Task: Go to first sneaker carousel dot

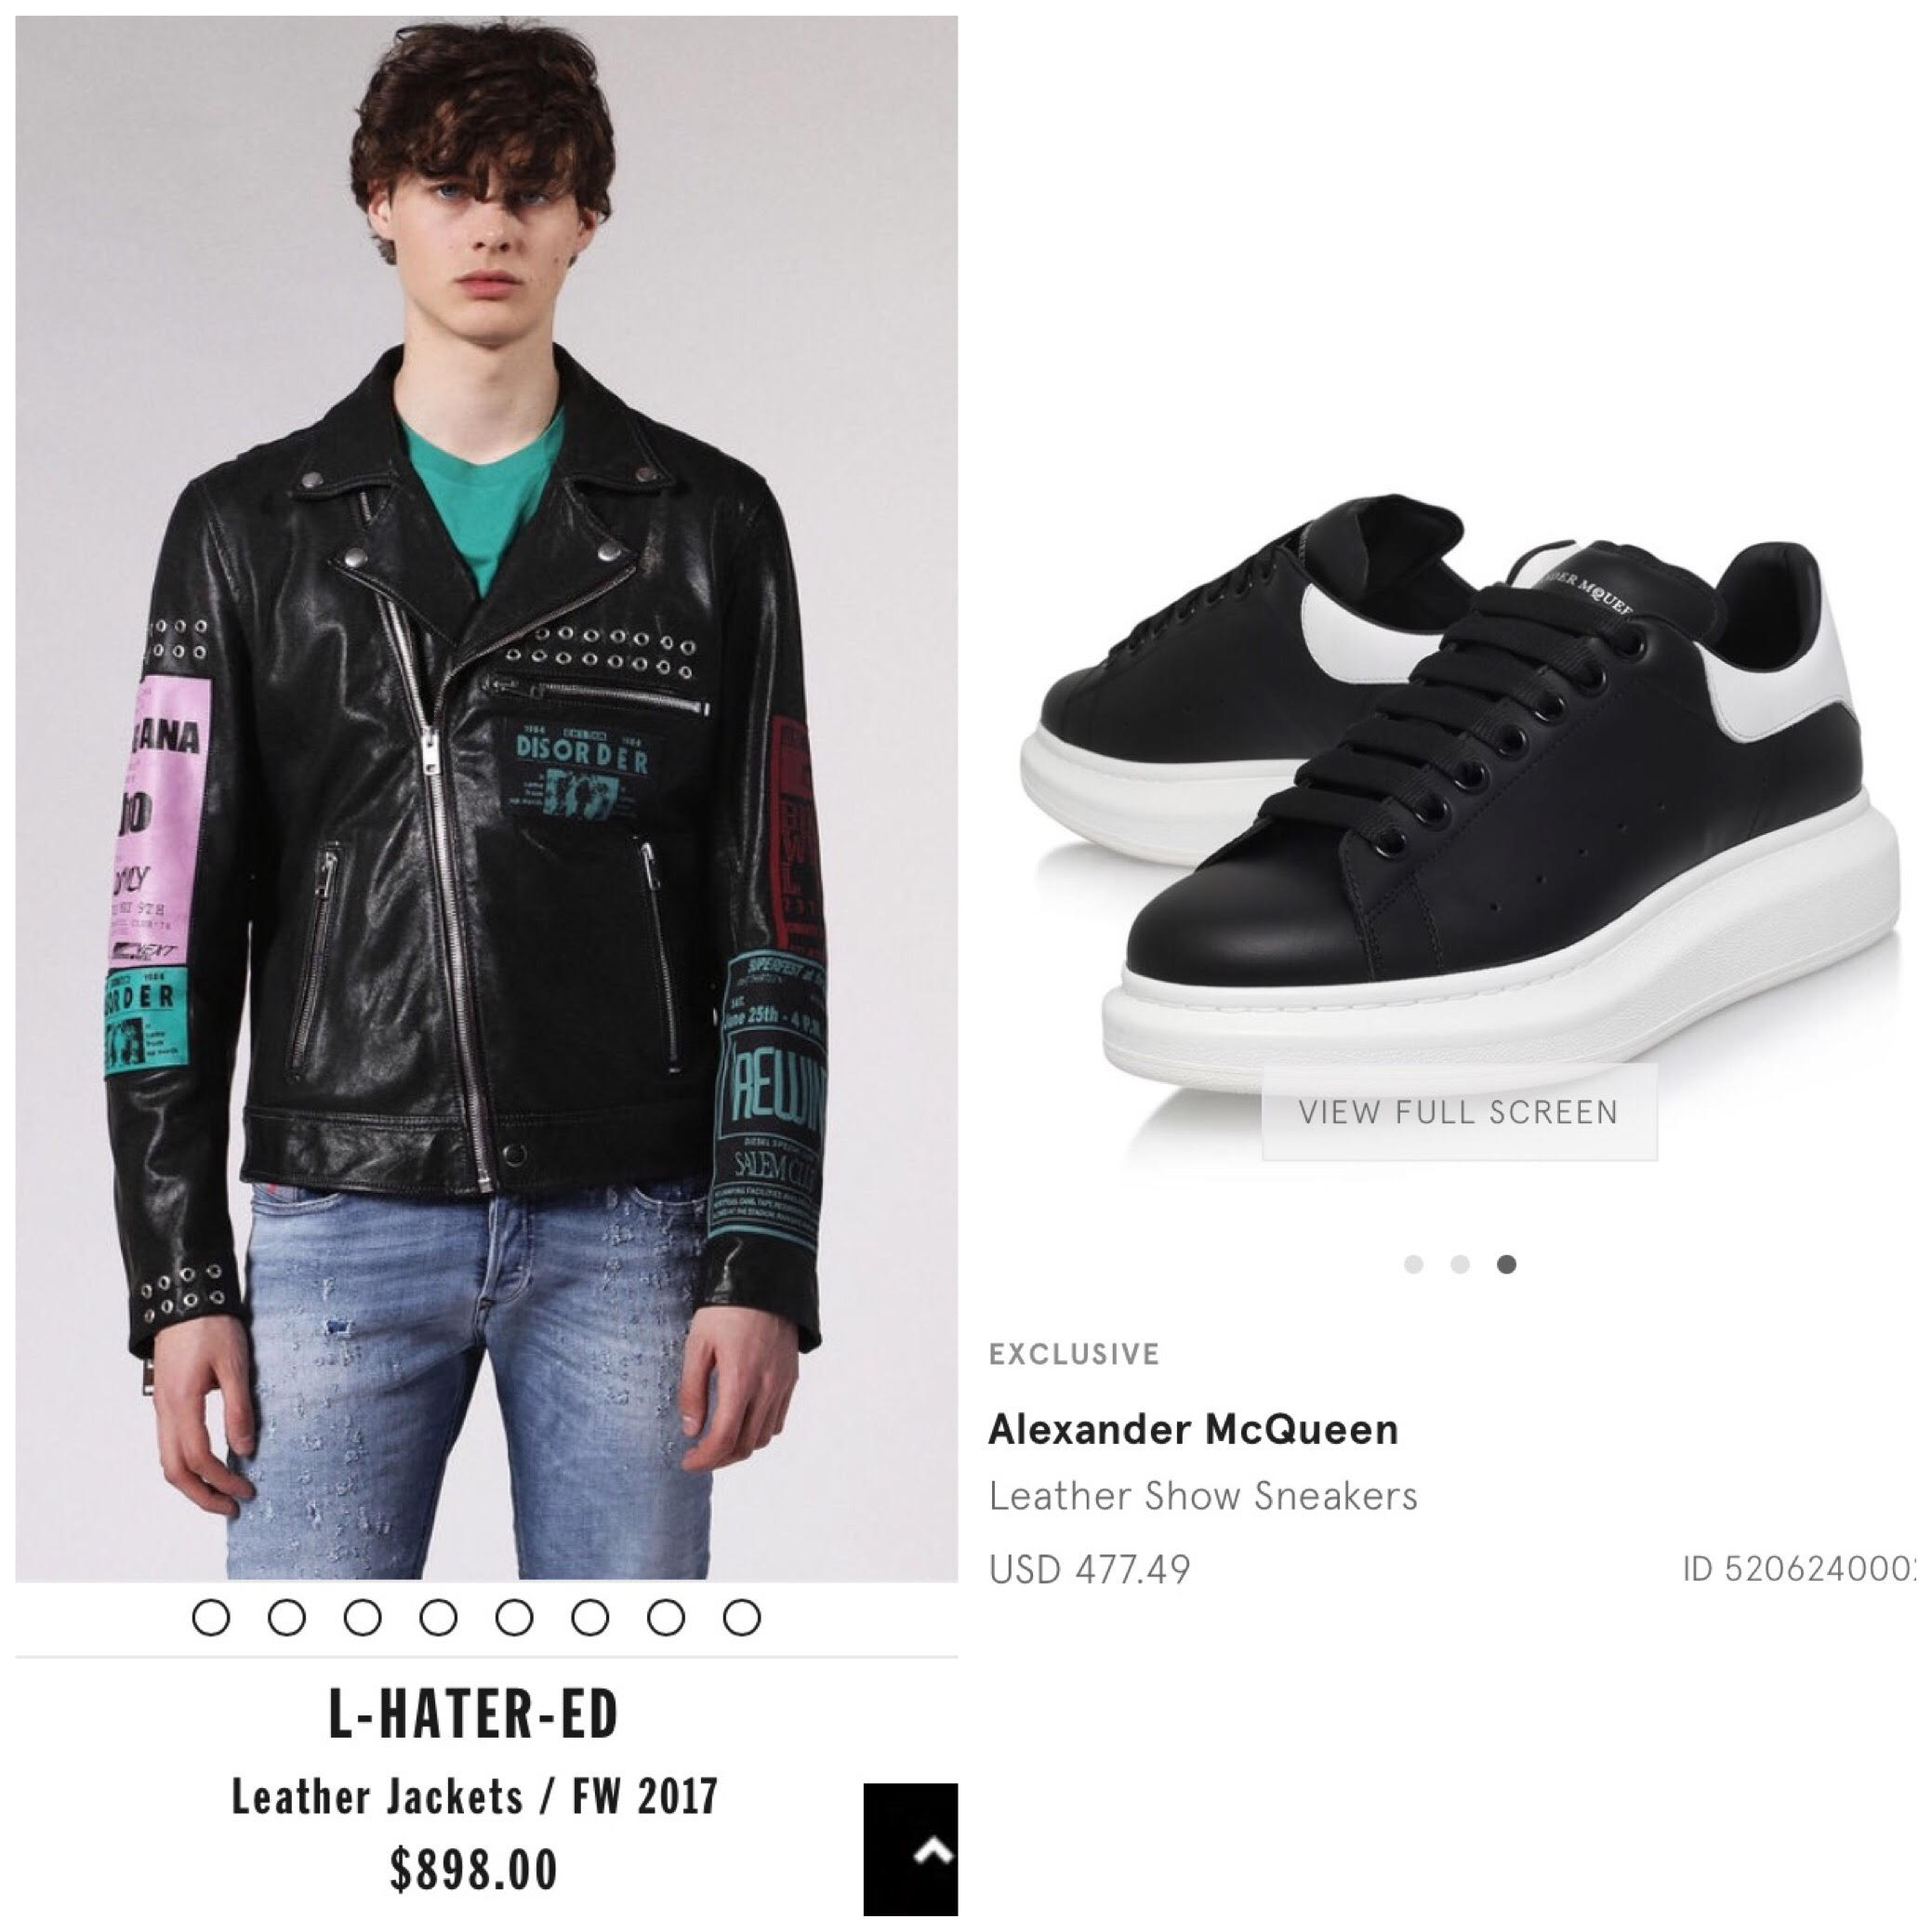Action: click(1414, 1265)
